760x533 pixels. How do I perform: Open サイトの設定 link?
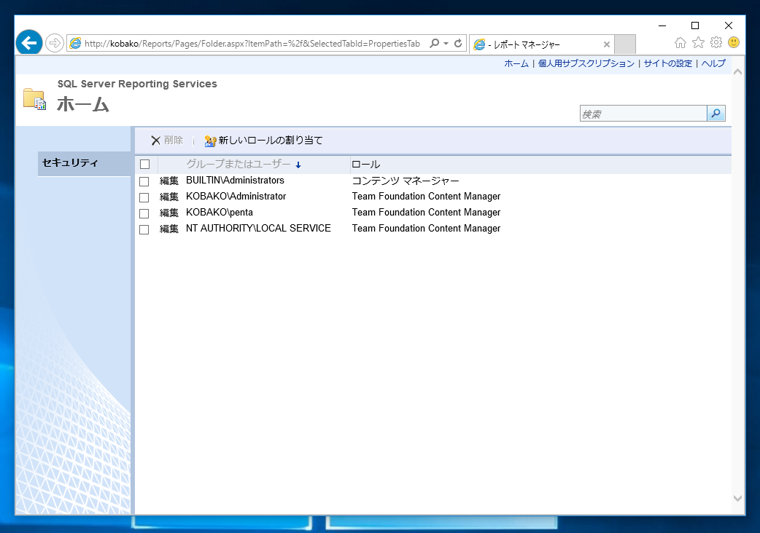668,63
